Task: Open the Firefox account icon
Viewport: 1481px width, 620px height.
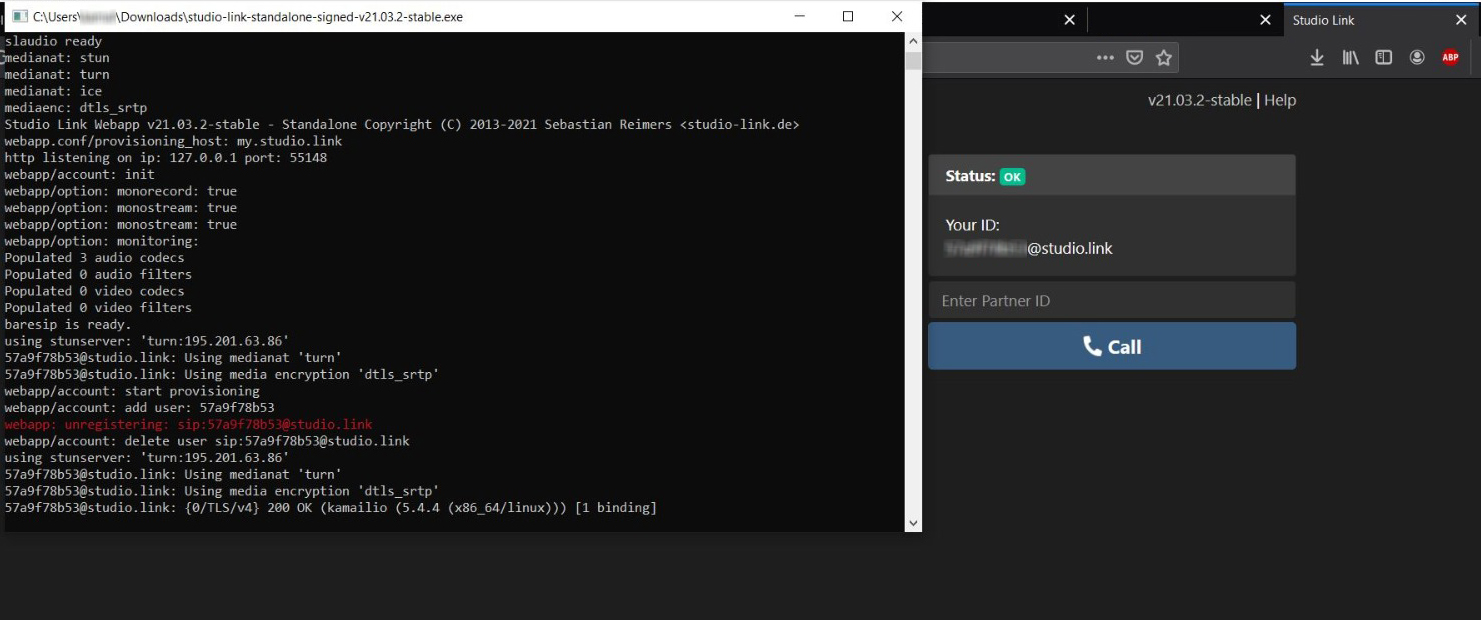Action: tap(1417, 58)
